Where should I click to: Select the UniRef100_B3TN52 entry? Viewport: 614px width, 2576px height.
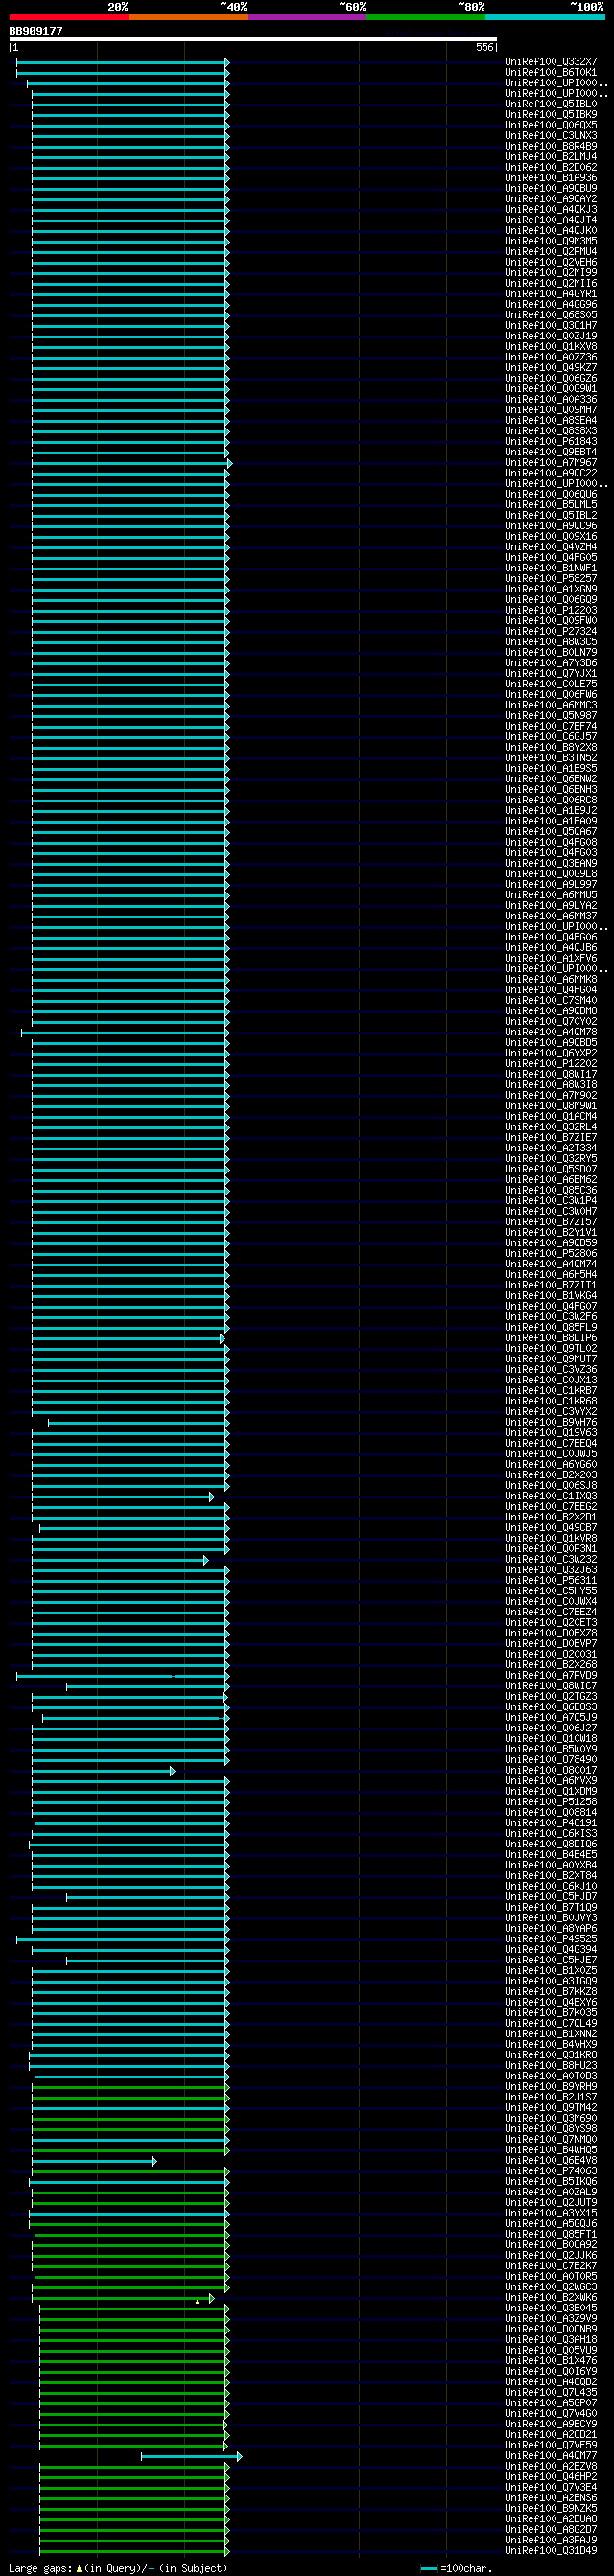click(x=551, y=758)
